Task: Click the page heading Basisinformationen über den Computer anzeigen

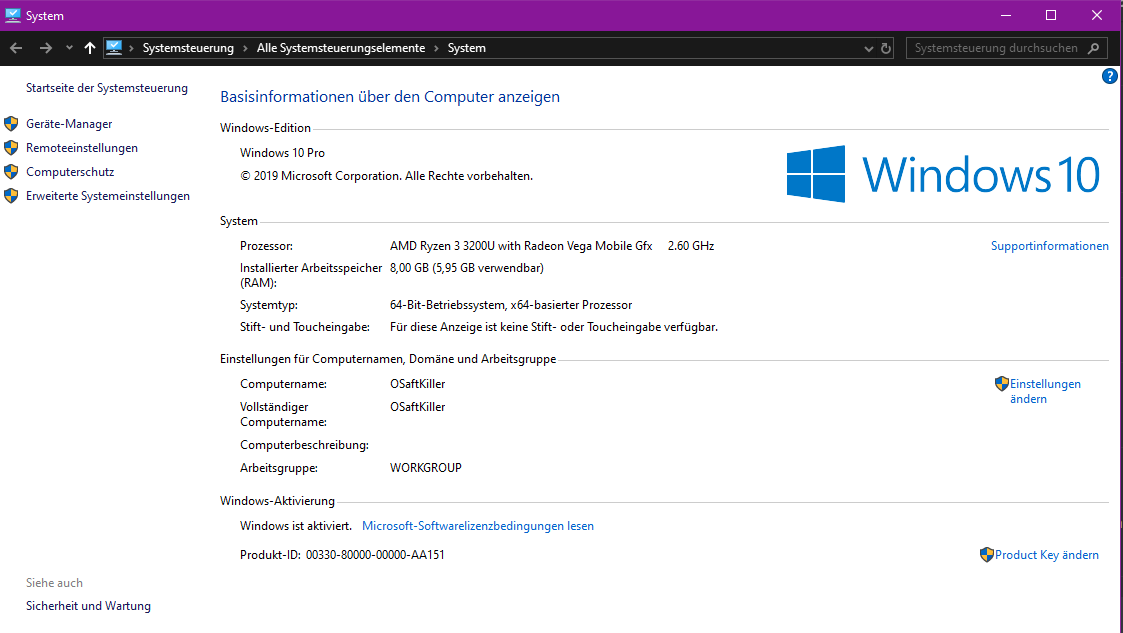Action: click(x=390, y=97)
